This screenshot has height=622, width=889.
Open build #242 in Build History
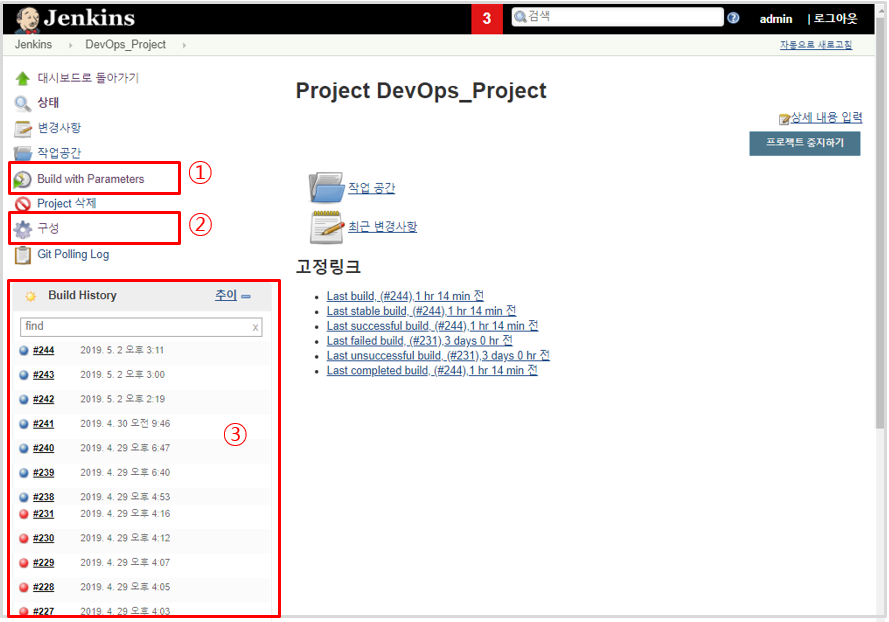pyautogui.click(x=44, y=399)
